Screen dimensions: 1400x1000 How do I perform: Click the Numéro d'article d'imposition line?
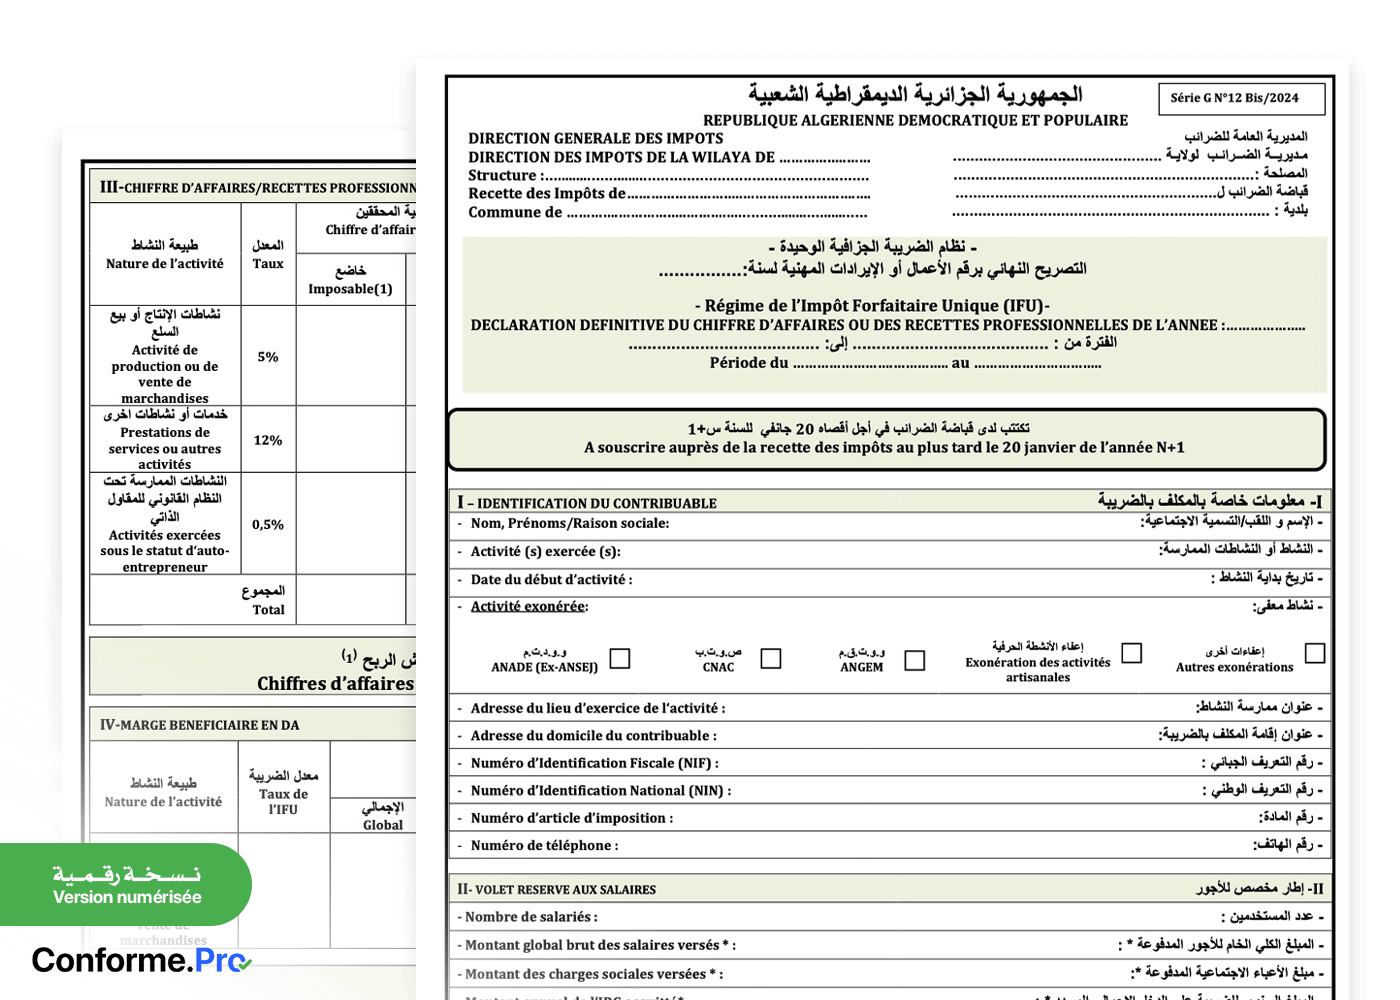(890, 818)
